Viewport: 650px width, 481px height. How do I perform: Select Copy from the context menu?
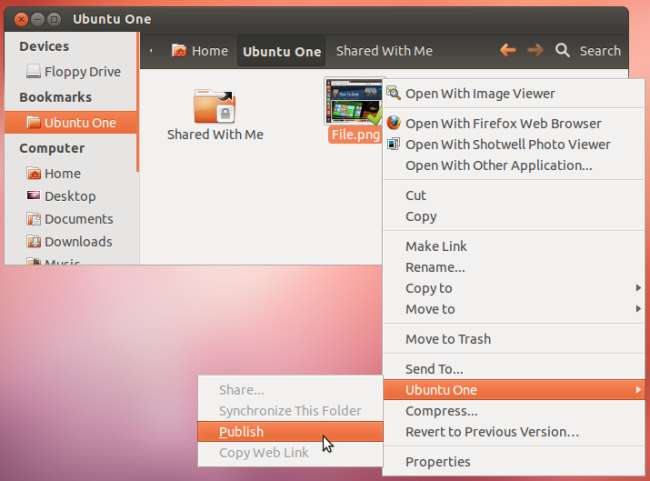point(514,216)
